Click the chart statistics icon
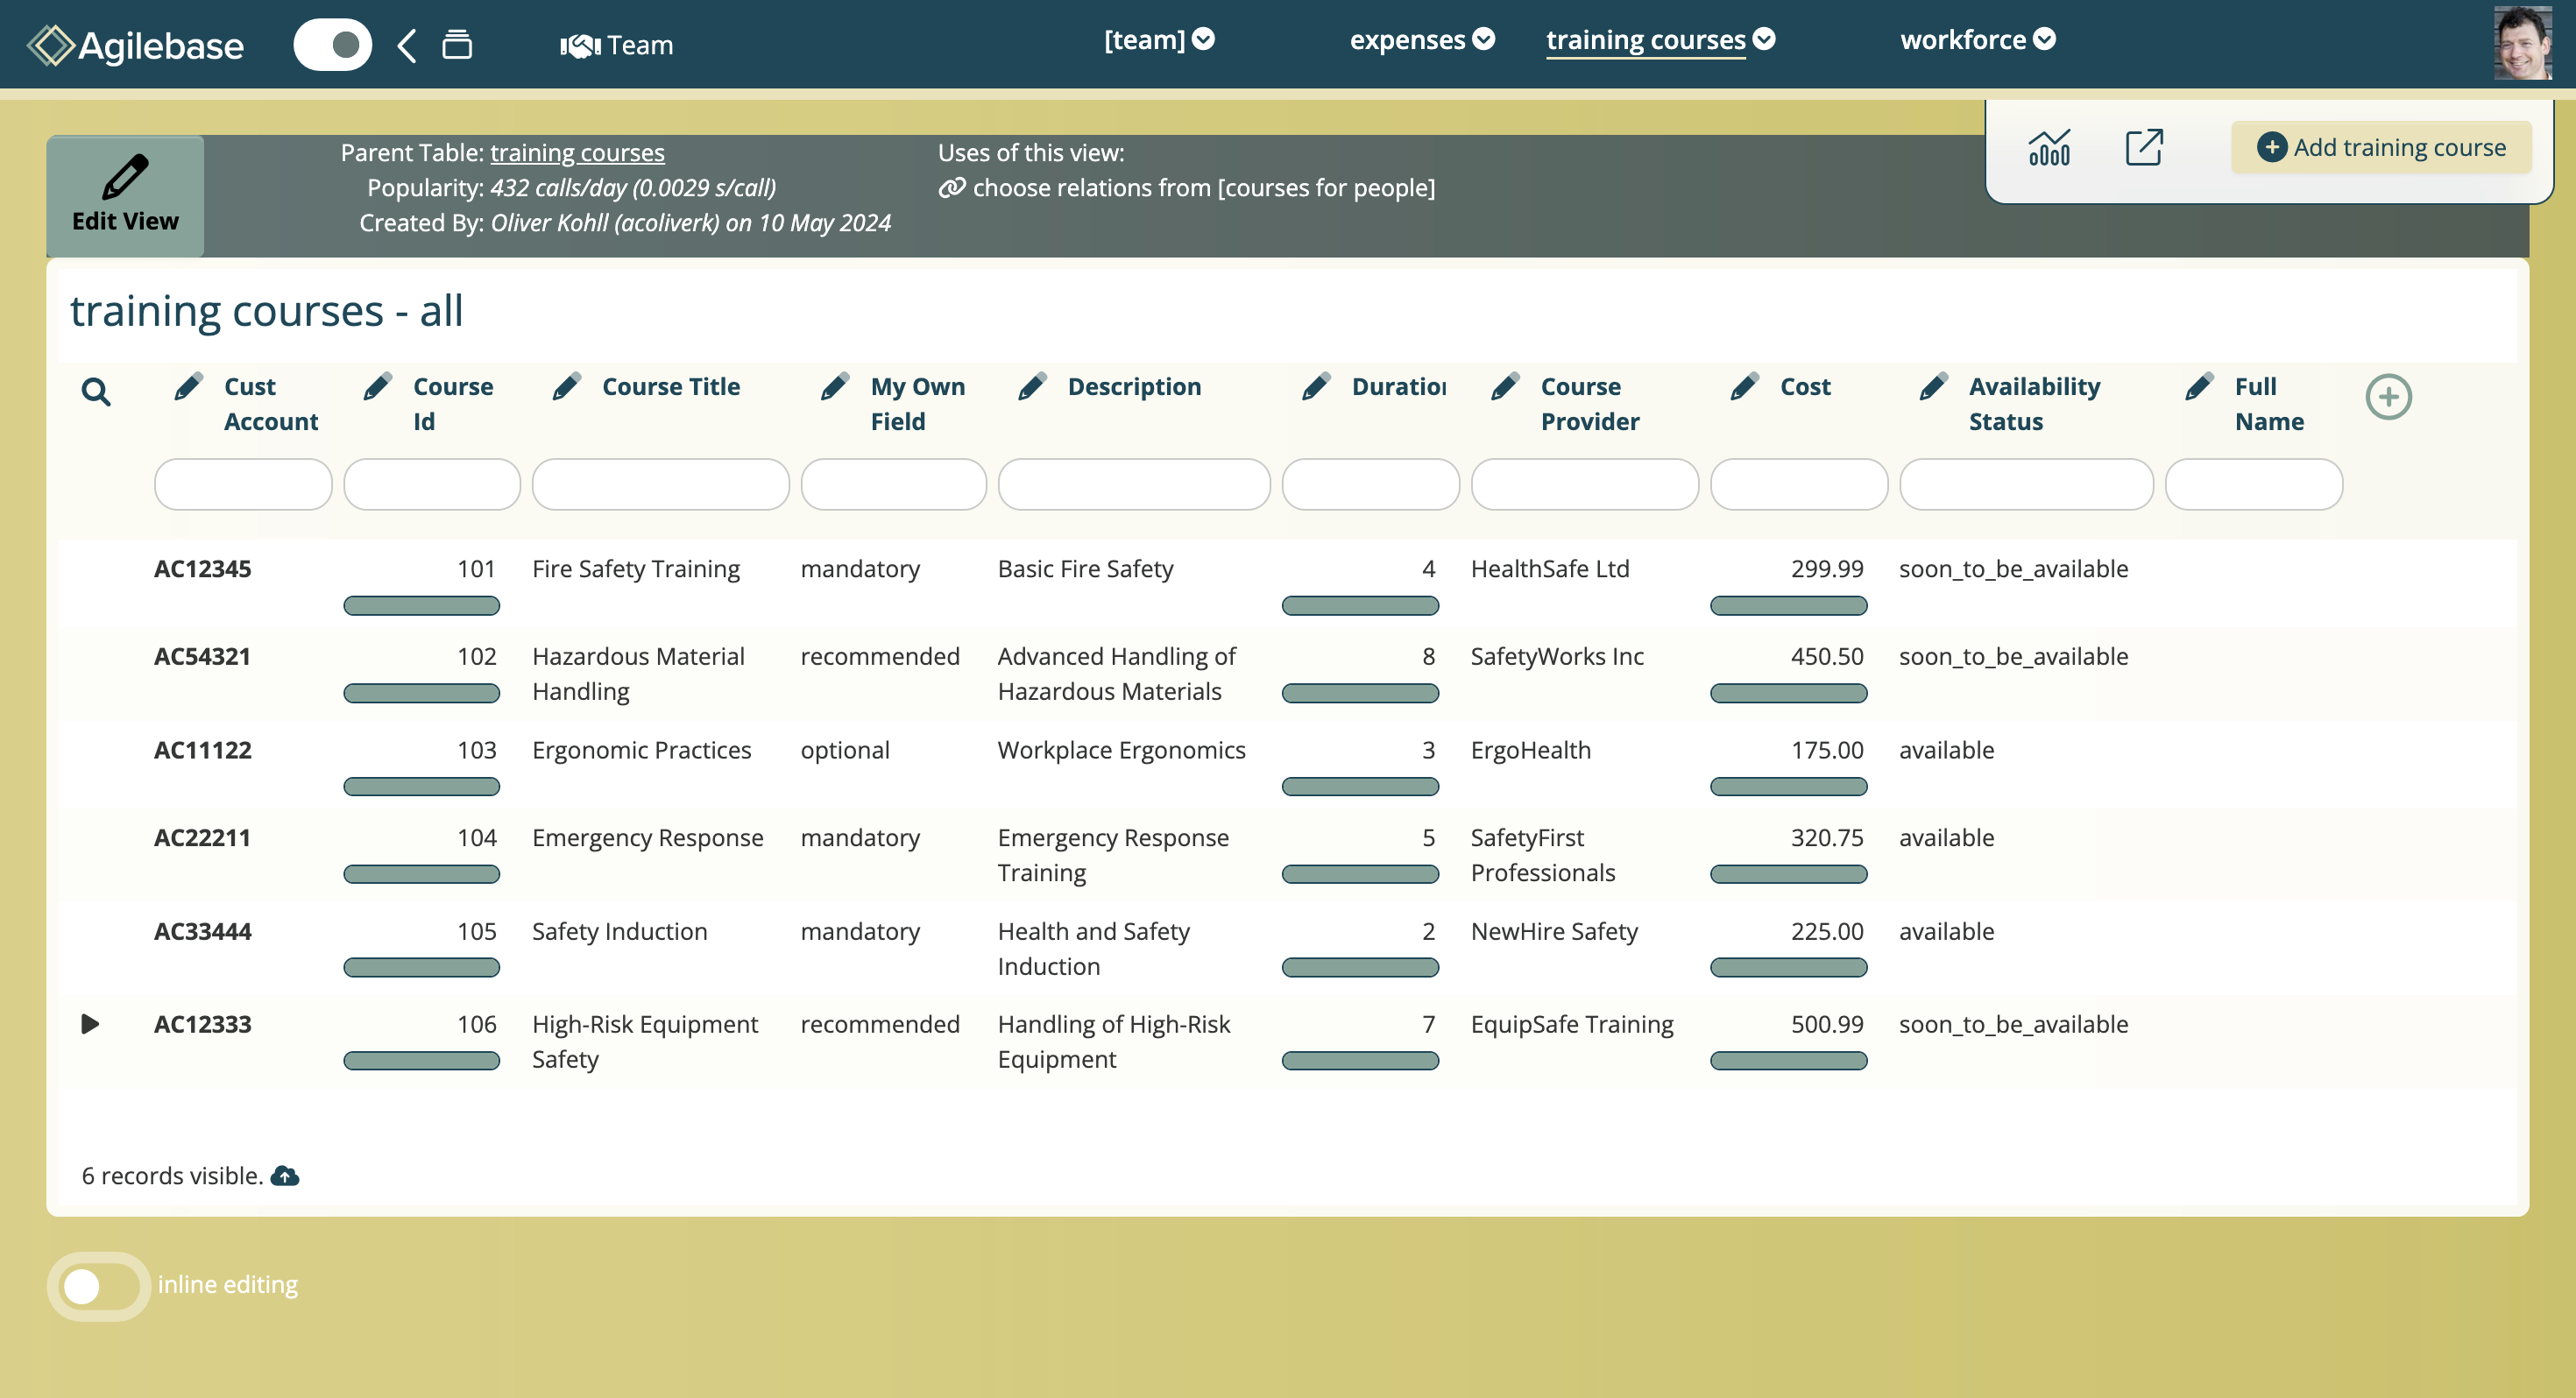Screen dimensions: 2576x1398 point(2048,148)
